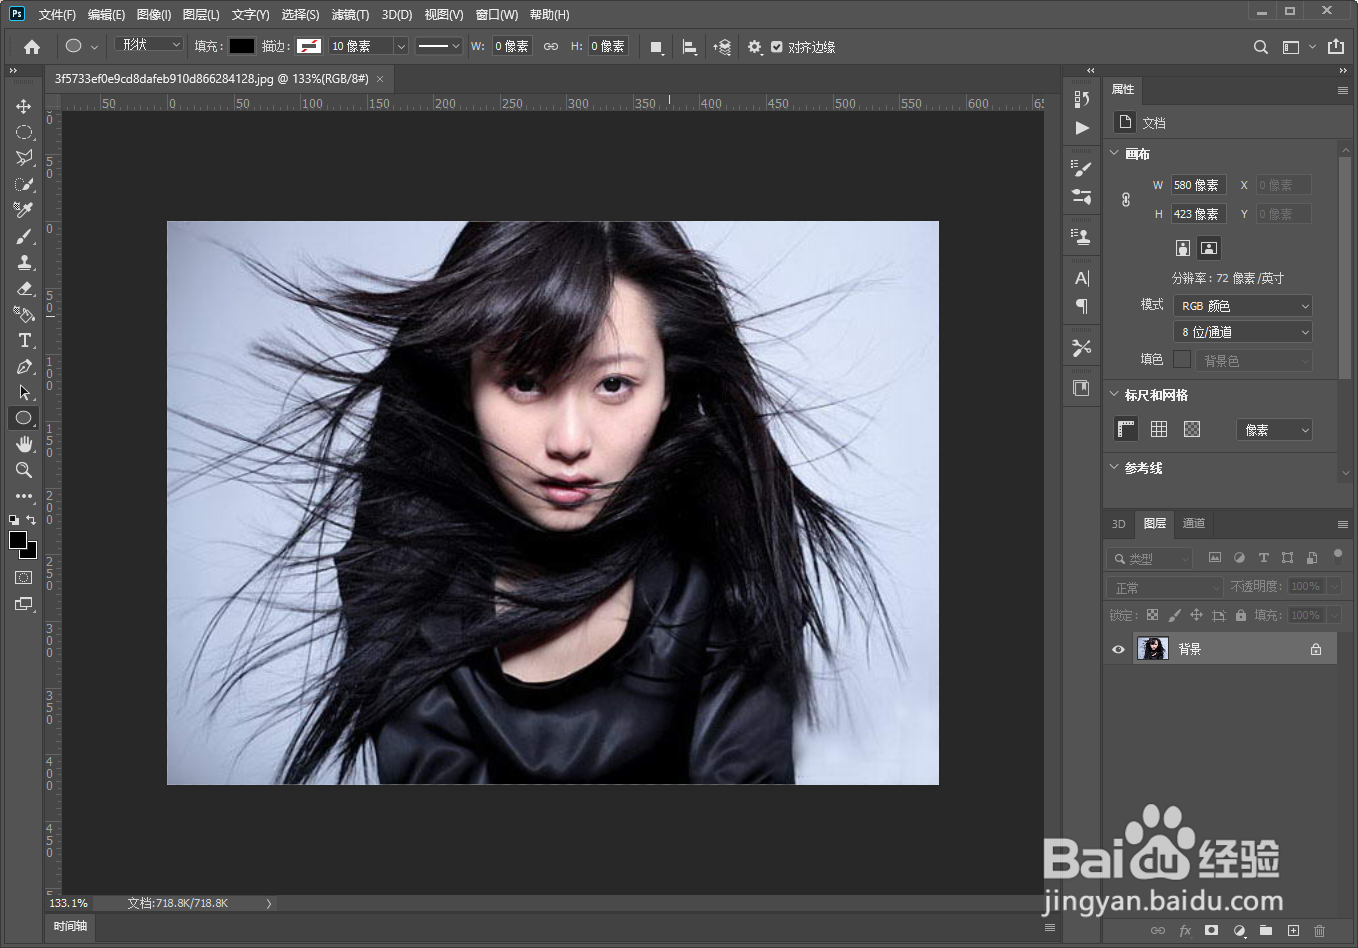Select the Eraser tool

click(x=23, y=288)
